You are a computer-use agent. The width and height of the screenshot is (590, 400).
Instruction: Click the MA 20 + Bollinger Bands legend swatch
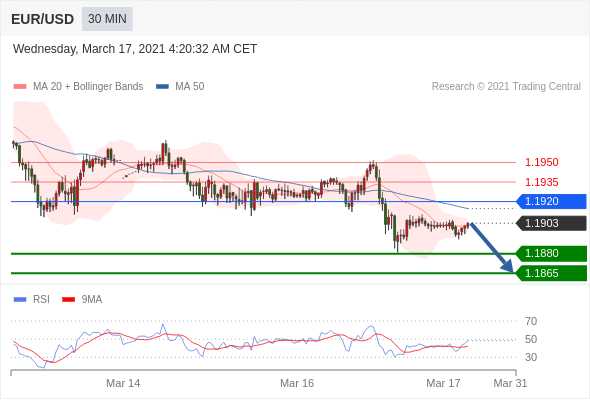point(20,87)
